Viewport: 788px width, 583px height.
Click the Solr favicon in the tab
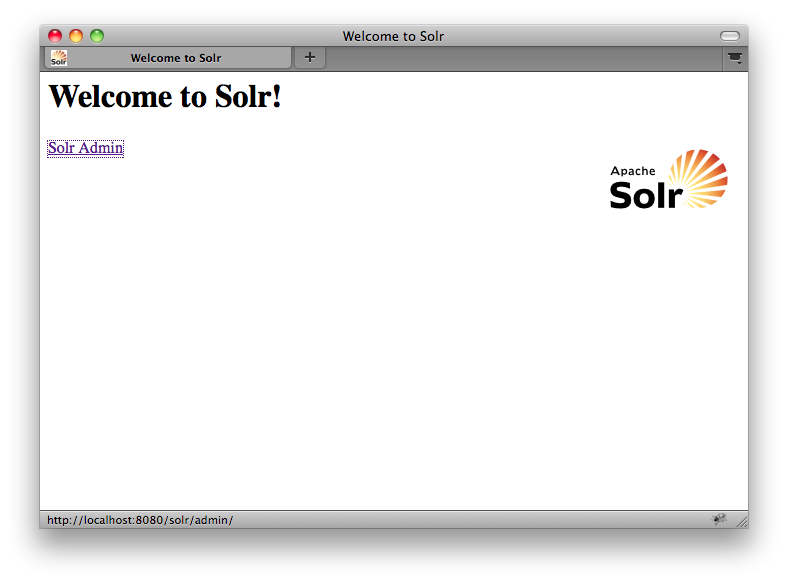click(59, 58)
